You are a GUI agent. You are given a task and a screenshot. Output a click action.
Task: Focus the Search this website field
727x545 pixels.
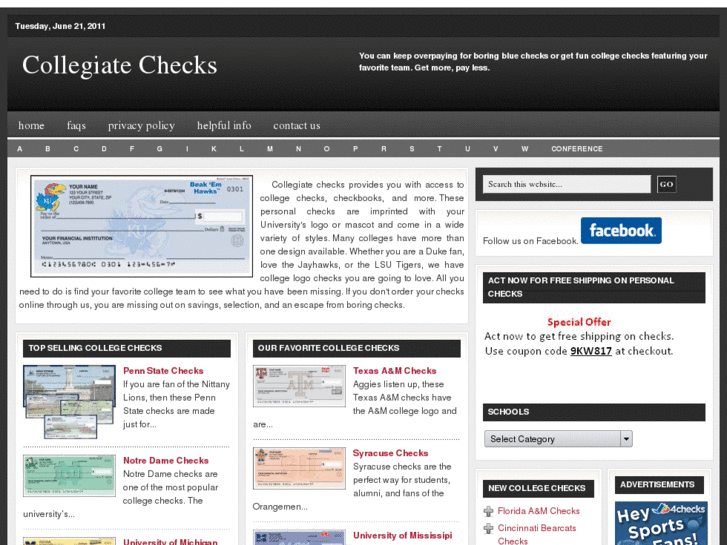pyautogui.click(x=567, y=184)
